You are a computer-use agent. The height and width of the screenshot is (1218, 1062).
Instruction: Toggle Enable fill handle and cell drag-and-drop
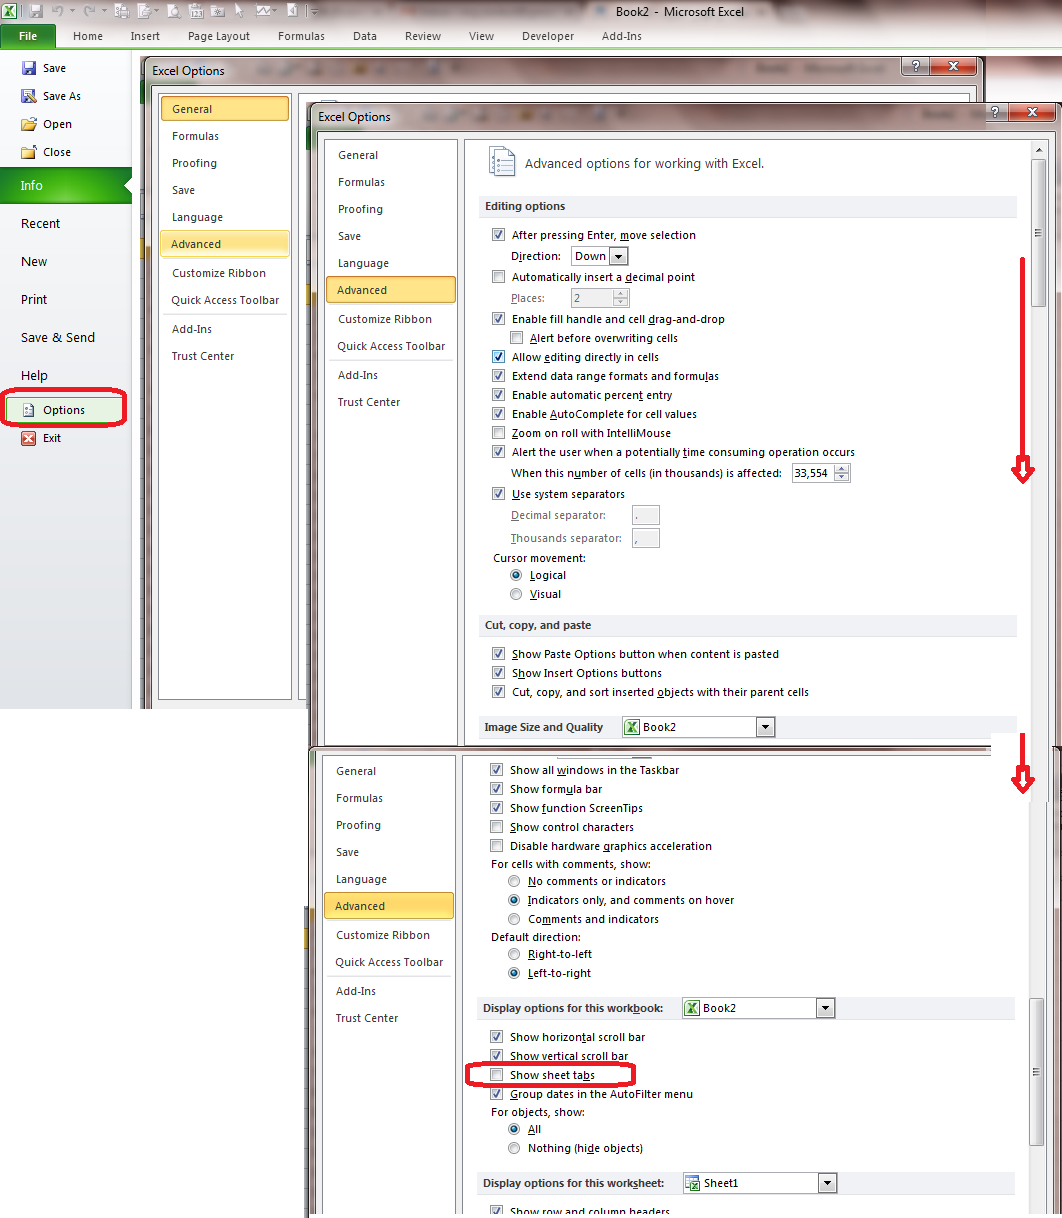click(499, 319)
